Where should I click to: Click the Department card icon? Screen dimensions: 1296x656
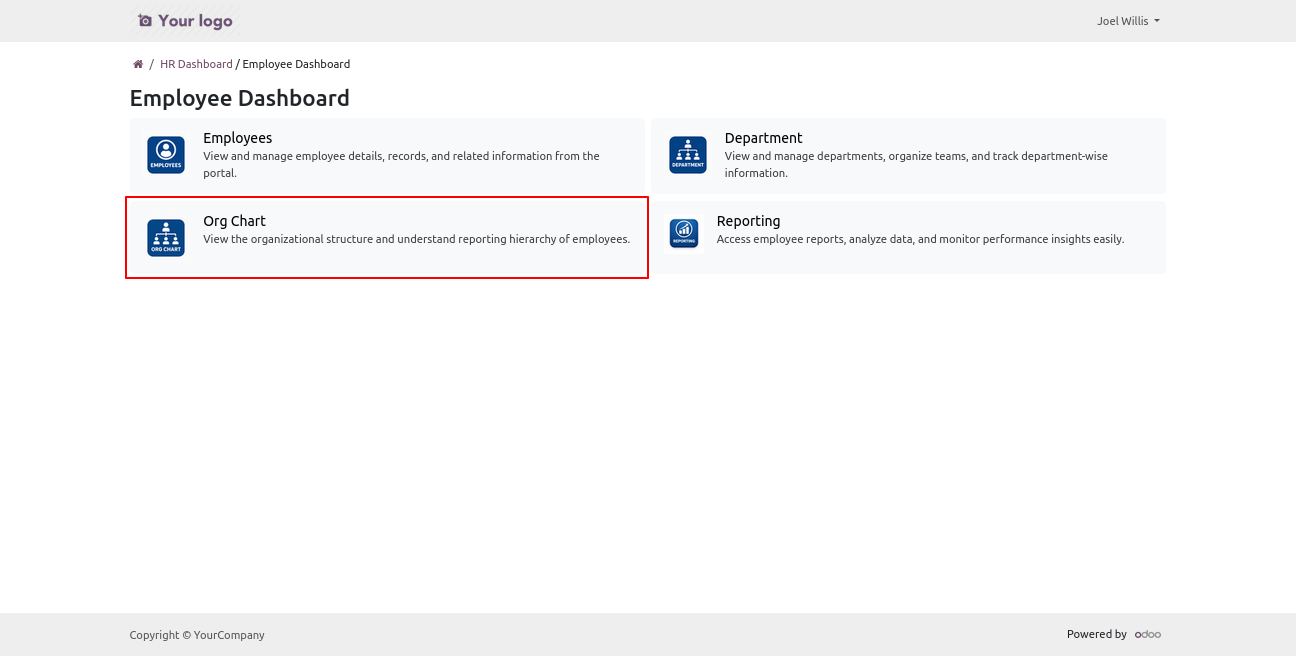[x=688, y=155]
